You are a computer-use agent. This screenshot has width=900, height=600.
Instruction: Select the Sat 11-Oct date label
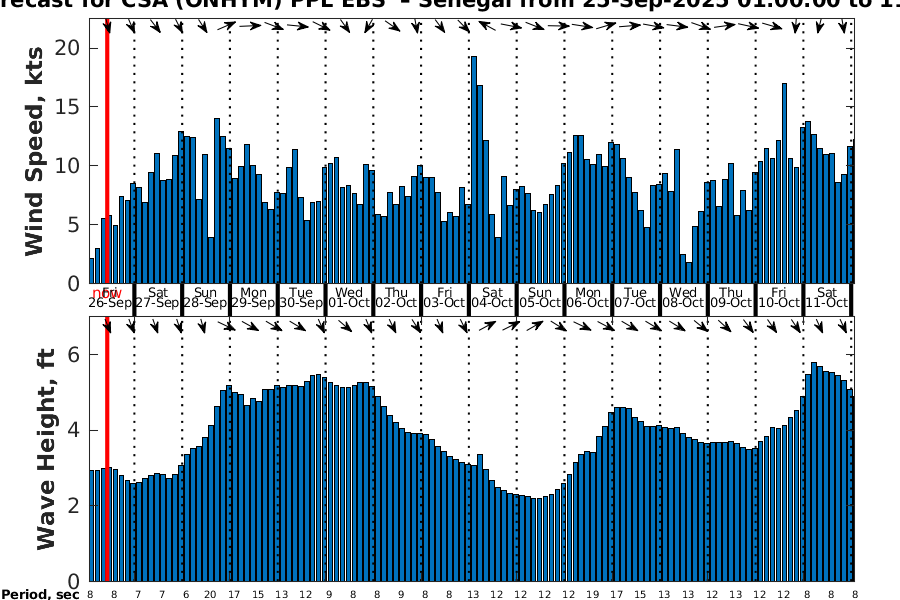[827, 298]
